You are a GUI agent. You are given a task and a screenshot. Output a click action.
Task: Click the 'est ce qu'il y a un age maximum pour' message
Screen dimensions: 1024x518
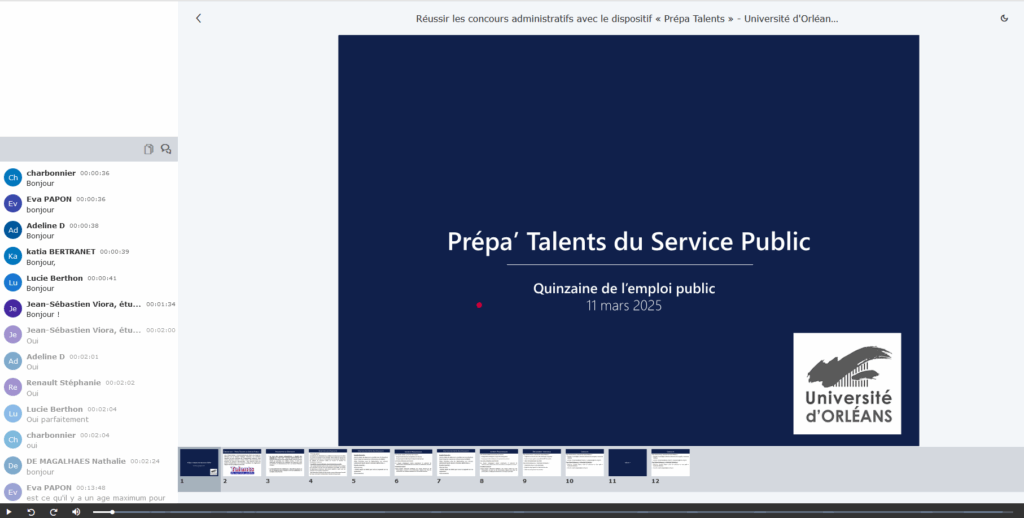[96, 498]
